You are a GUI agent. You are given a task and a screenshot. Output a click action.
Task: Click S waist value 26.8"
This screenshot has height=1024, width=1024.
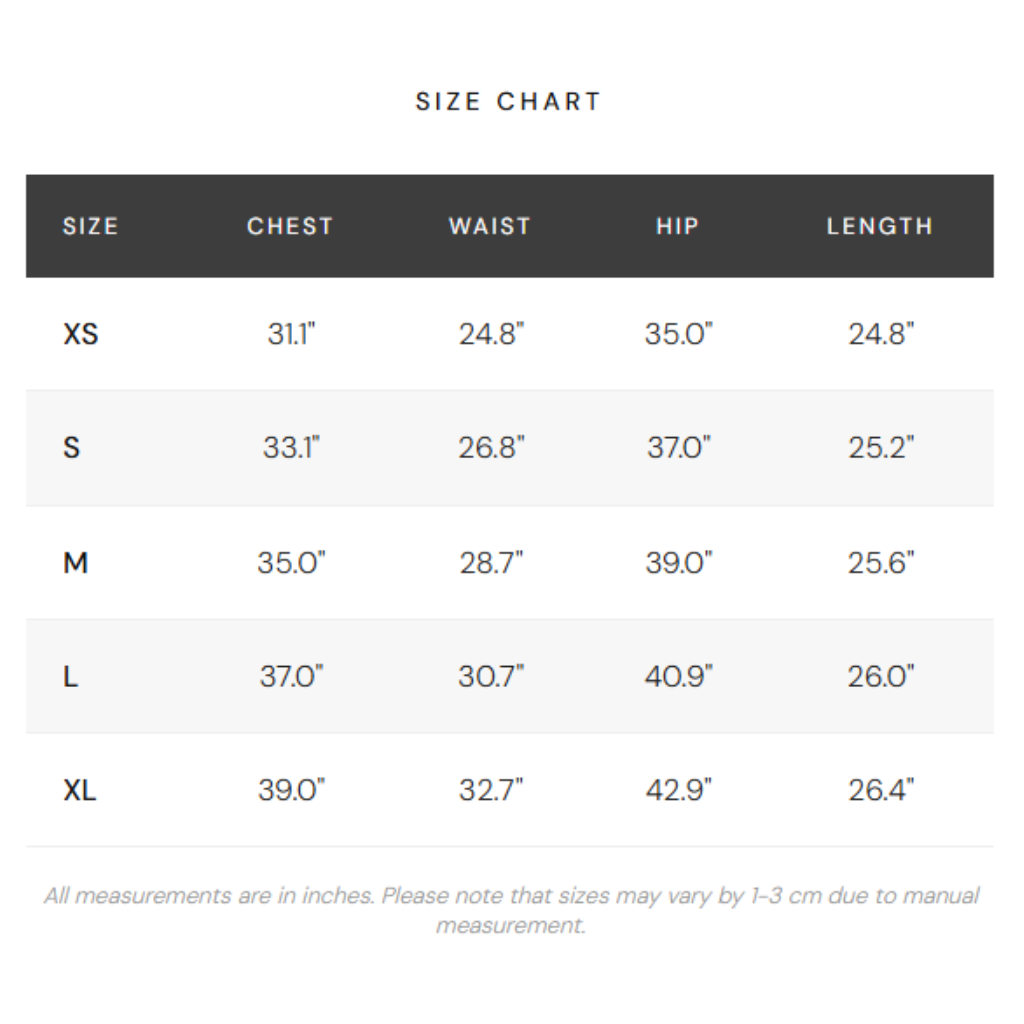tap(491, 447)
